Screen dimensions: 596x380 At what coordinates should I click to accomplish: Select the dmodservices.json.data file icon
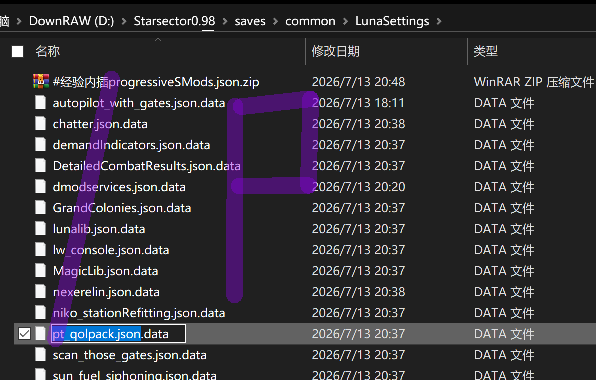tap(41, 187)
